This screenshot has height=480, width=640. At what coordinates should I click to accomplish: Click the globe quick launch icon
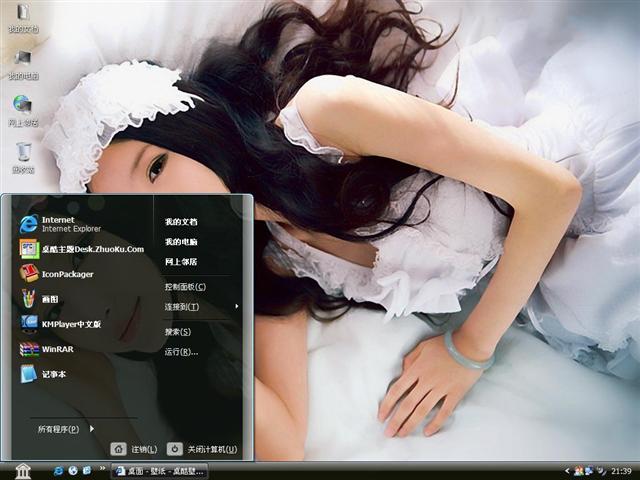coord(73,471)
